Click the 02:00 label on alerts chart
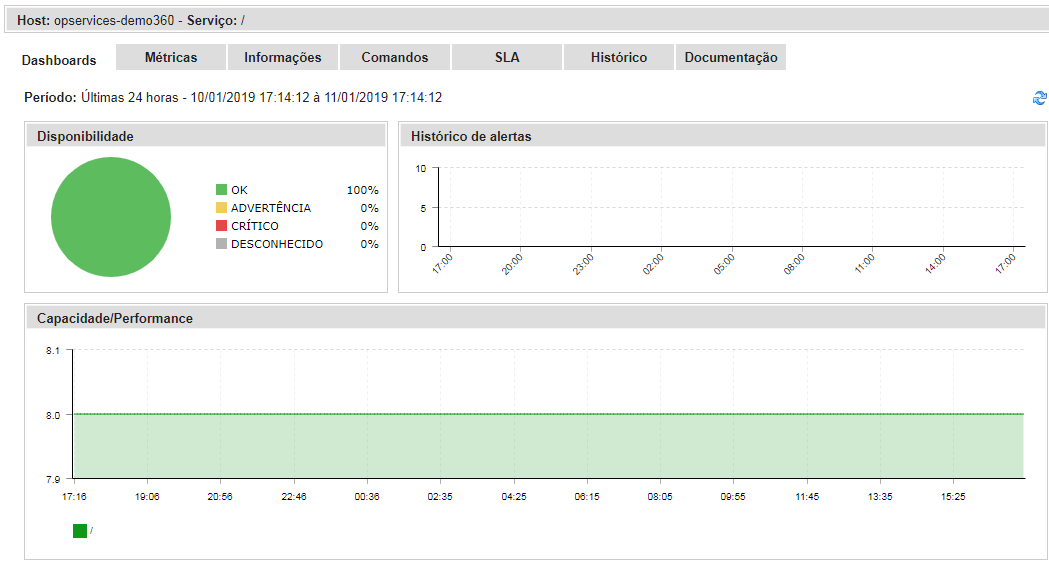This screenshot has height=563, width=1049. (653, 265)
